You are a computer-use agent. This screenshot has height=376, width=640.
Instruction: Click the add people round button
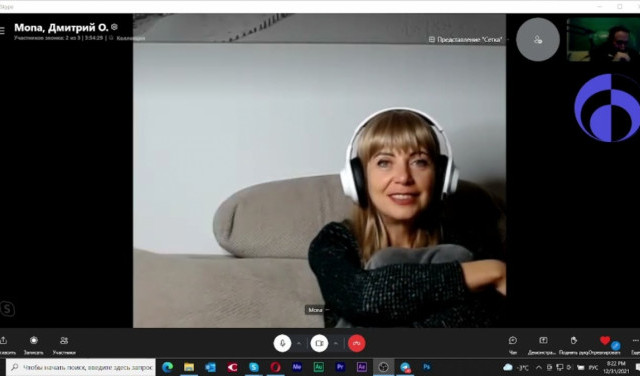click(x=538, y=40)
